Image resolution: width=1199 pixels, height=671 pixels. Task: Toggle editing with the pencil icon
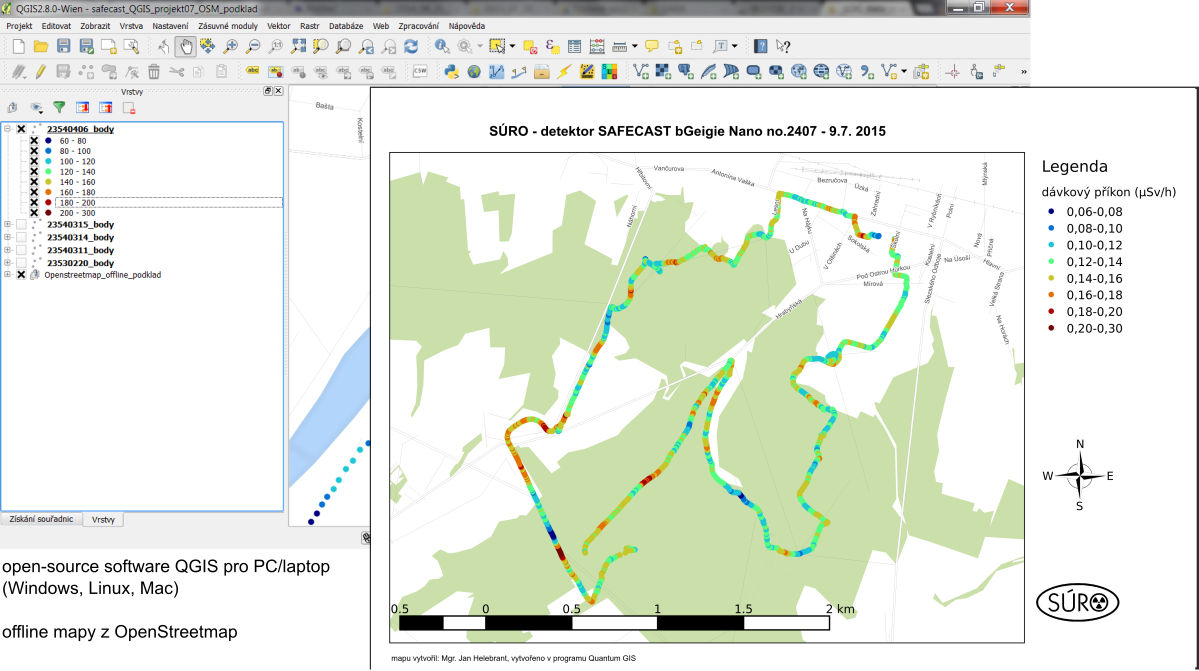(41, 72)
